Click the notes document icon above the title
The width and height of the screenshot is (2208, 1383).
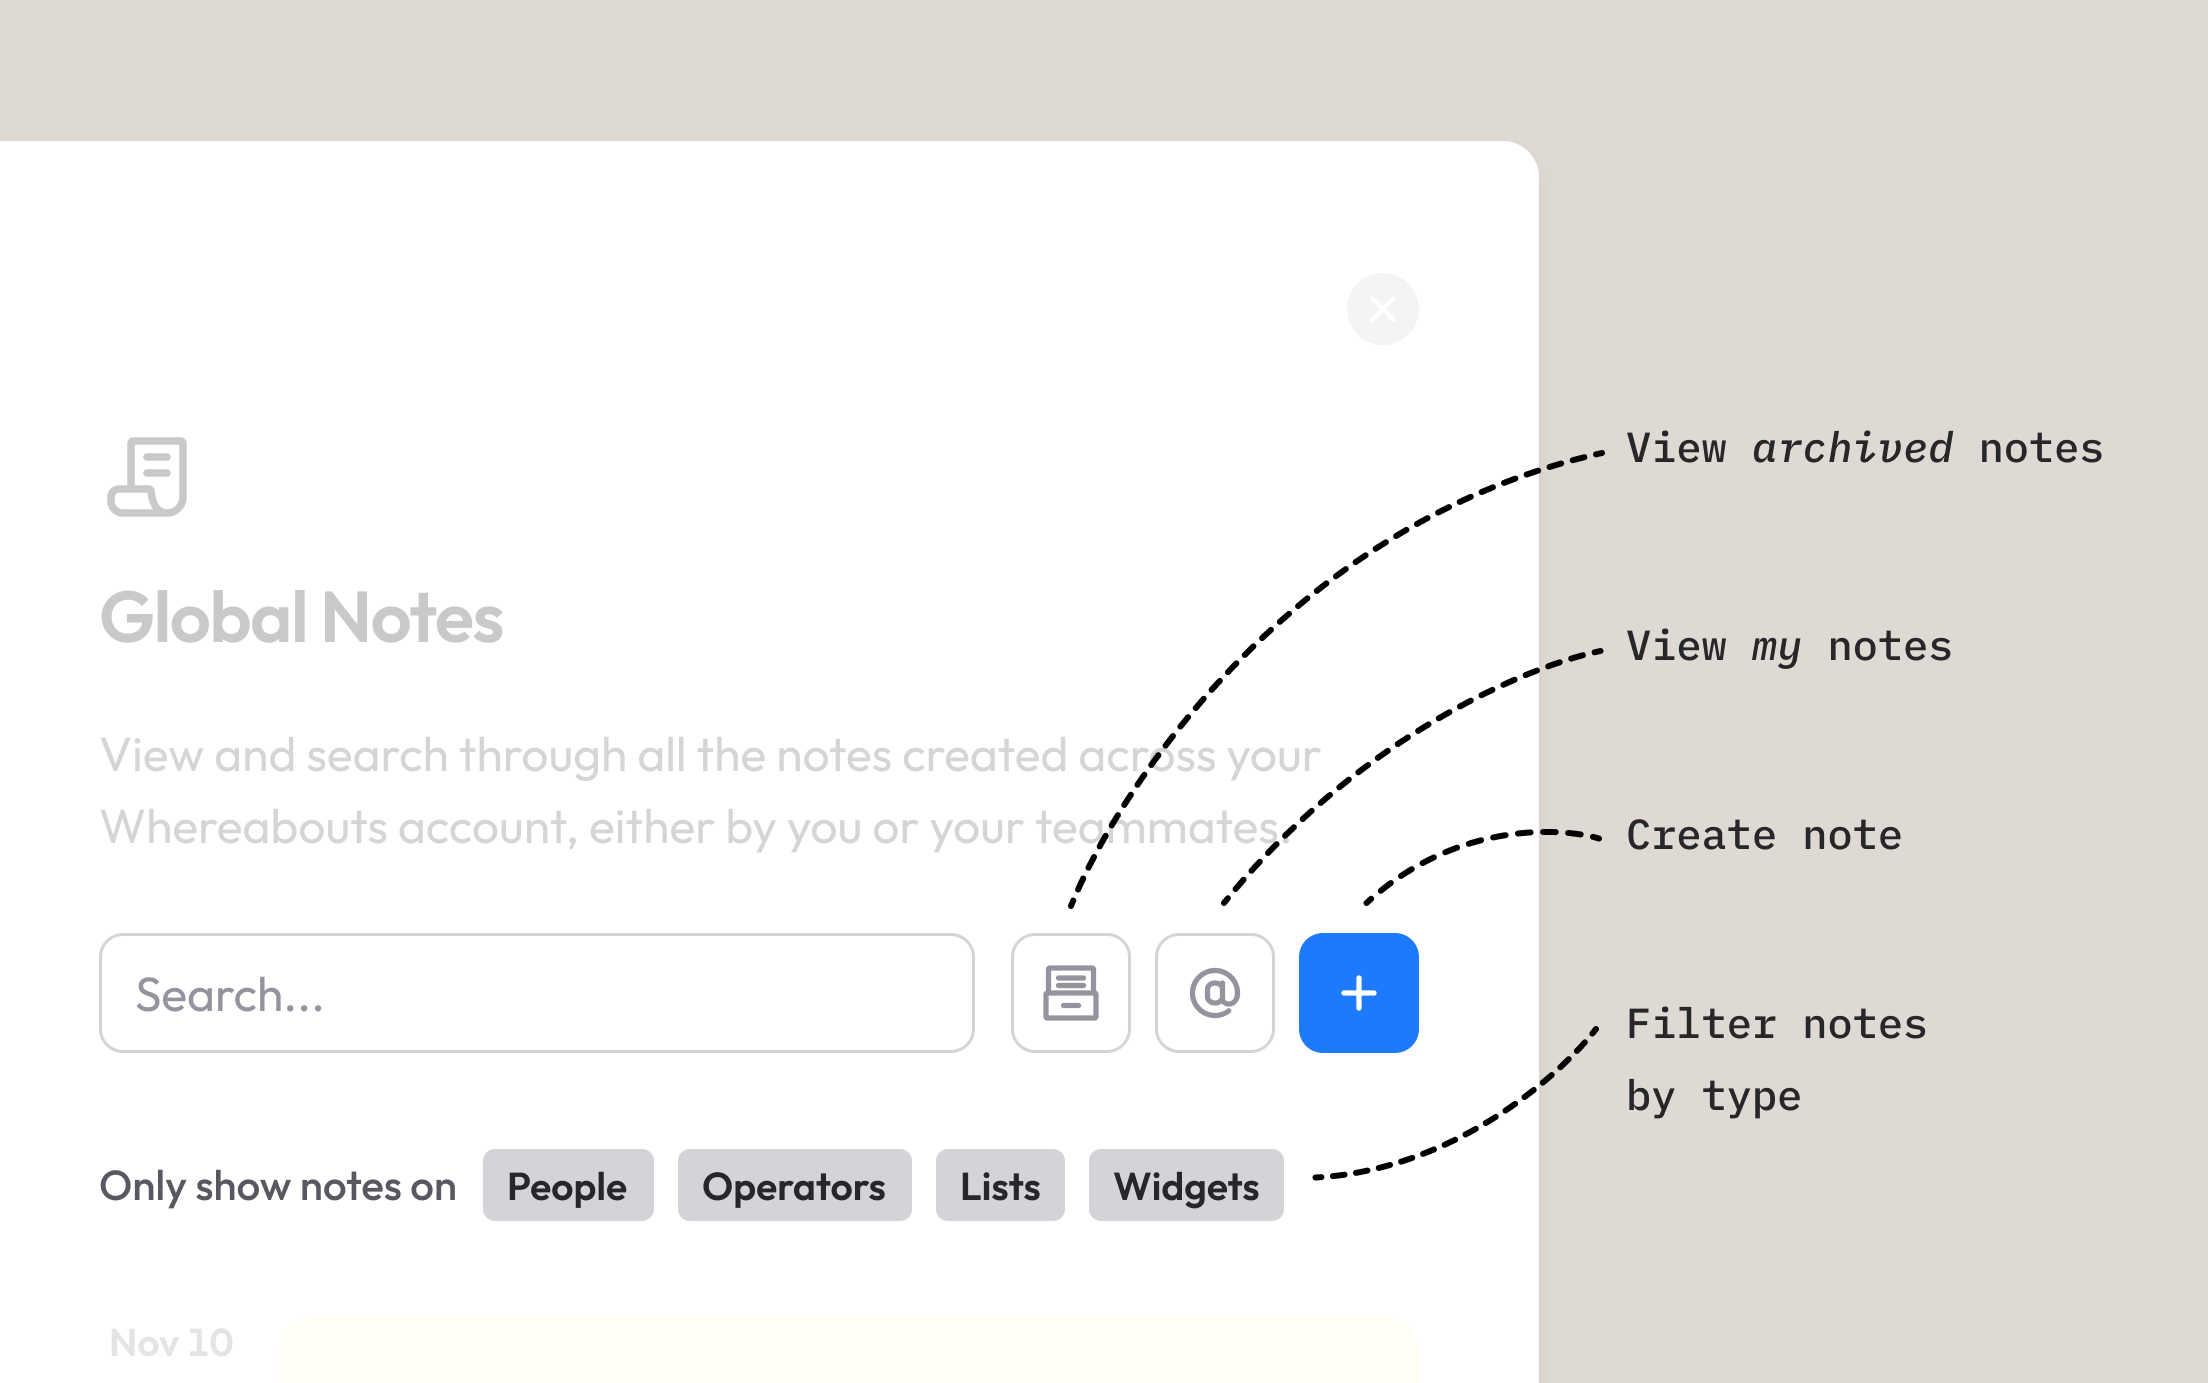(150, 475)
